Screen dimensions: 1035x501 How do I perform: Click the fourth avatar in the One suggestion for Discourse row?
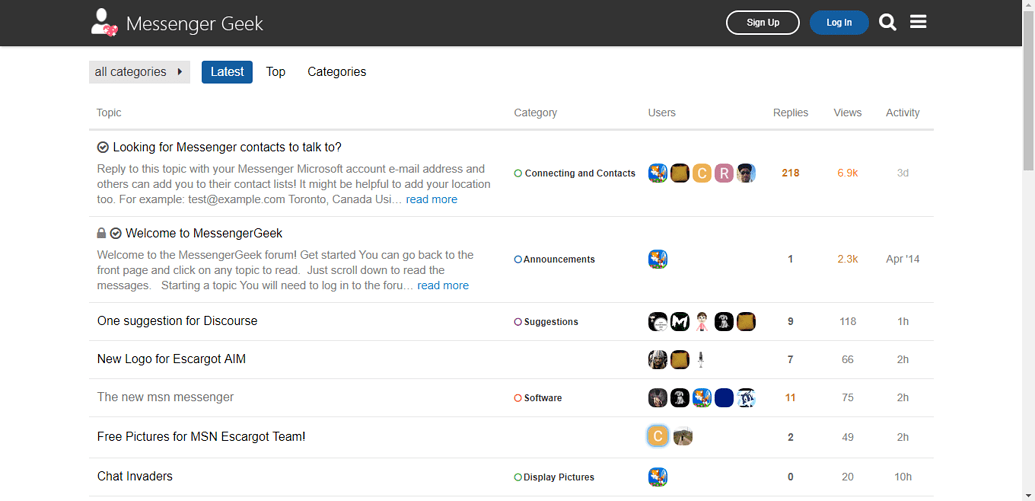coord(724,322)
